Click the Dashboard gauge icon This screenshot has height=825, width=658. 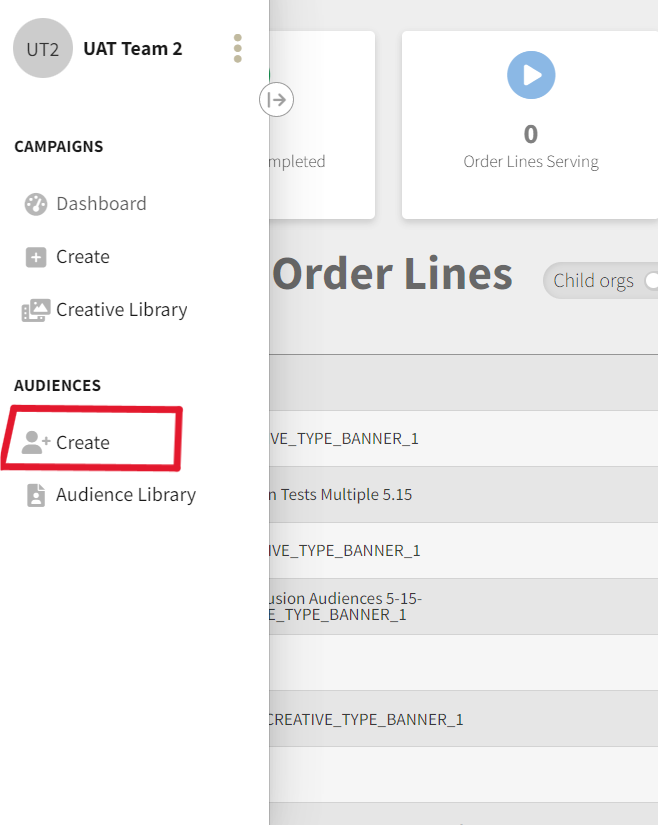[36, 204]
